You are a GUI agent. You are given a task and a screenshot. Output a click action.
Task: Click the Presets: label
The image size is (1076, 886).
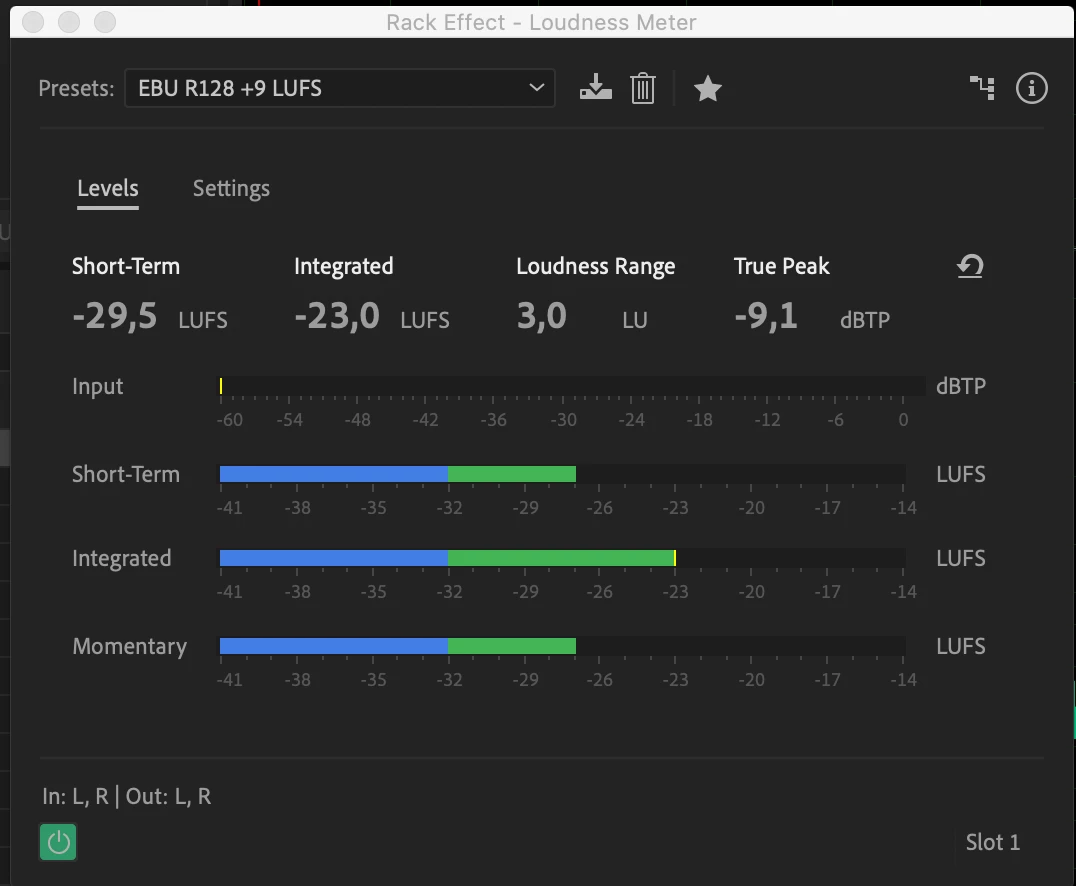pyautogui.click(x=76, y=89)
